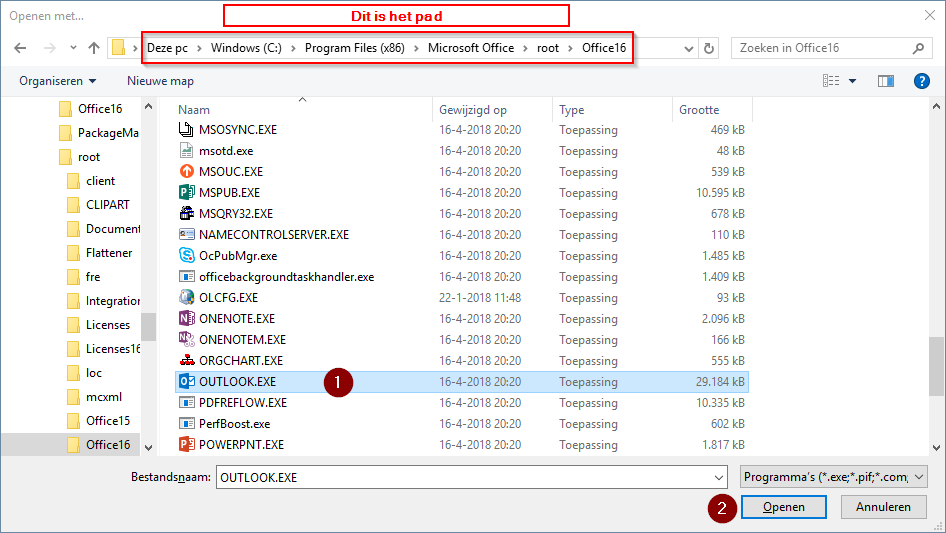Click the MSOSYNC.EXE file icon

click(x=186, y=130)
